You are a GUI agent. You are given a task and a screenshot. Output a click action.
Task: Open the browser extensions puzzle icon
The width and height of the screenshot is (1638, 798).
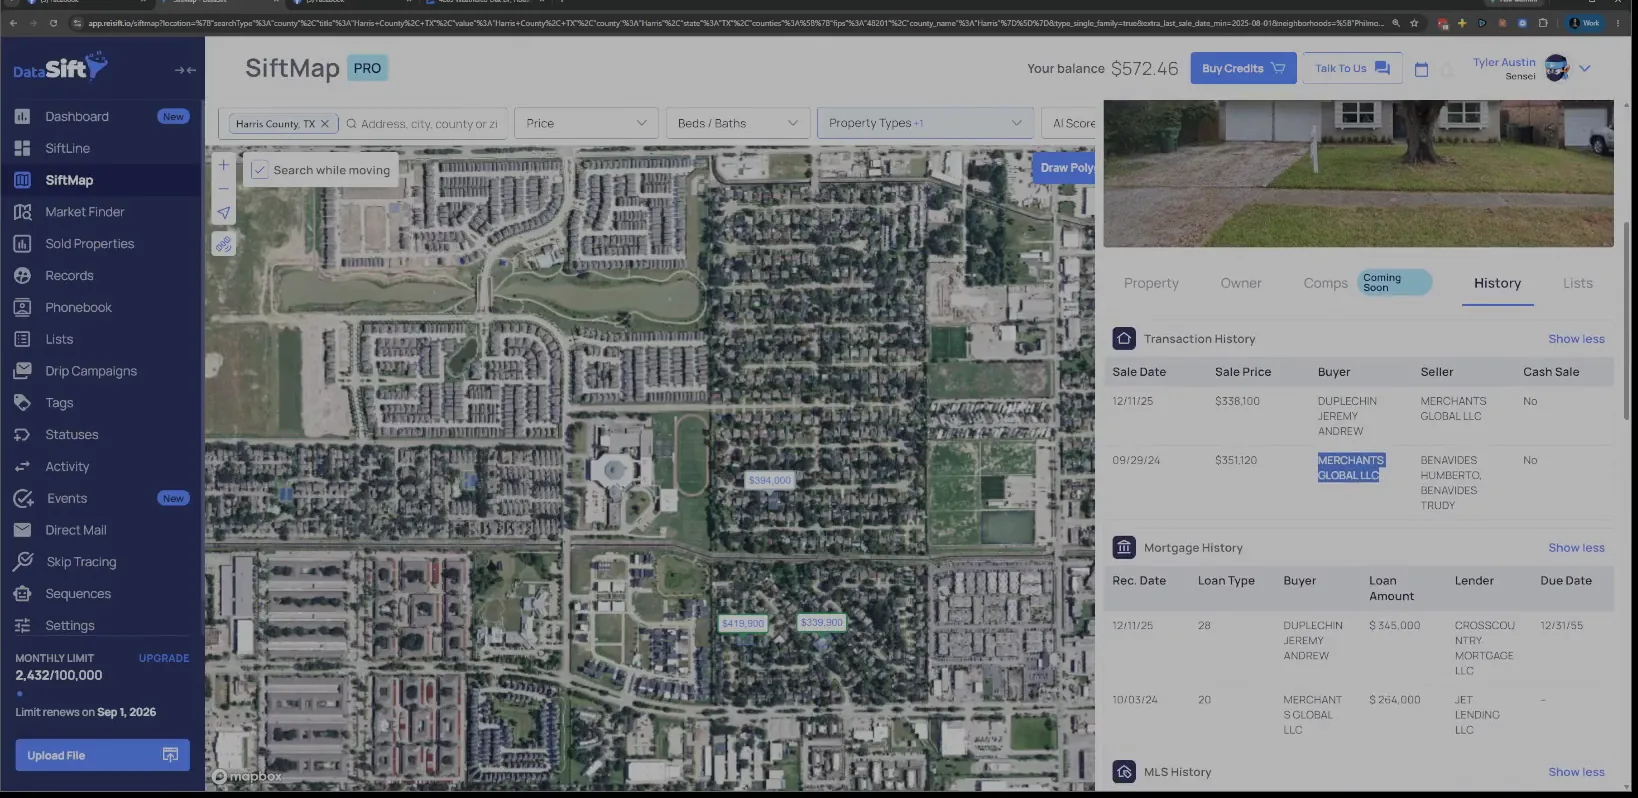pyautogui.click(x=1543, y=23)
